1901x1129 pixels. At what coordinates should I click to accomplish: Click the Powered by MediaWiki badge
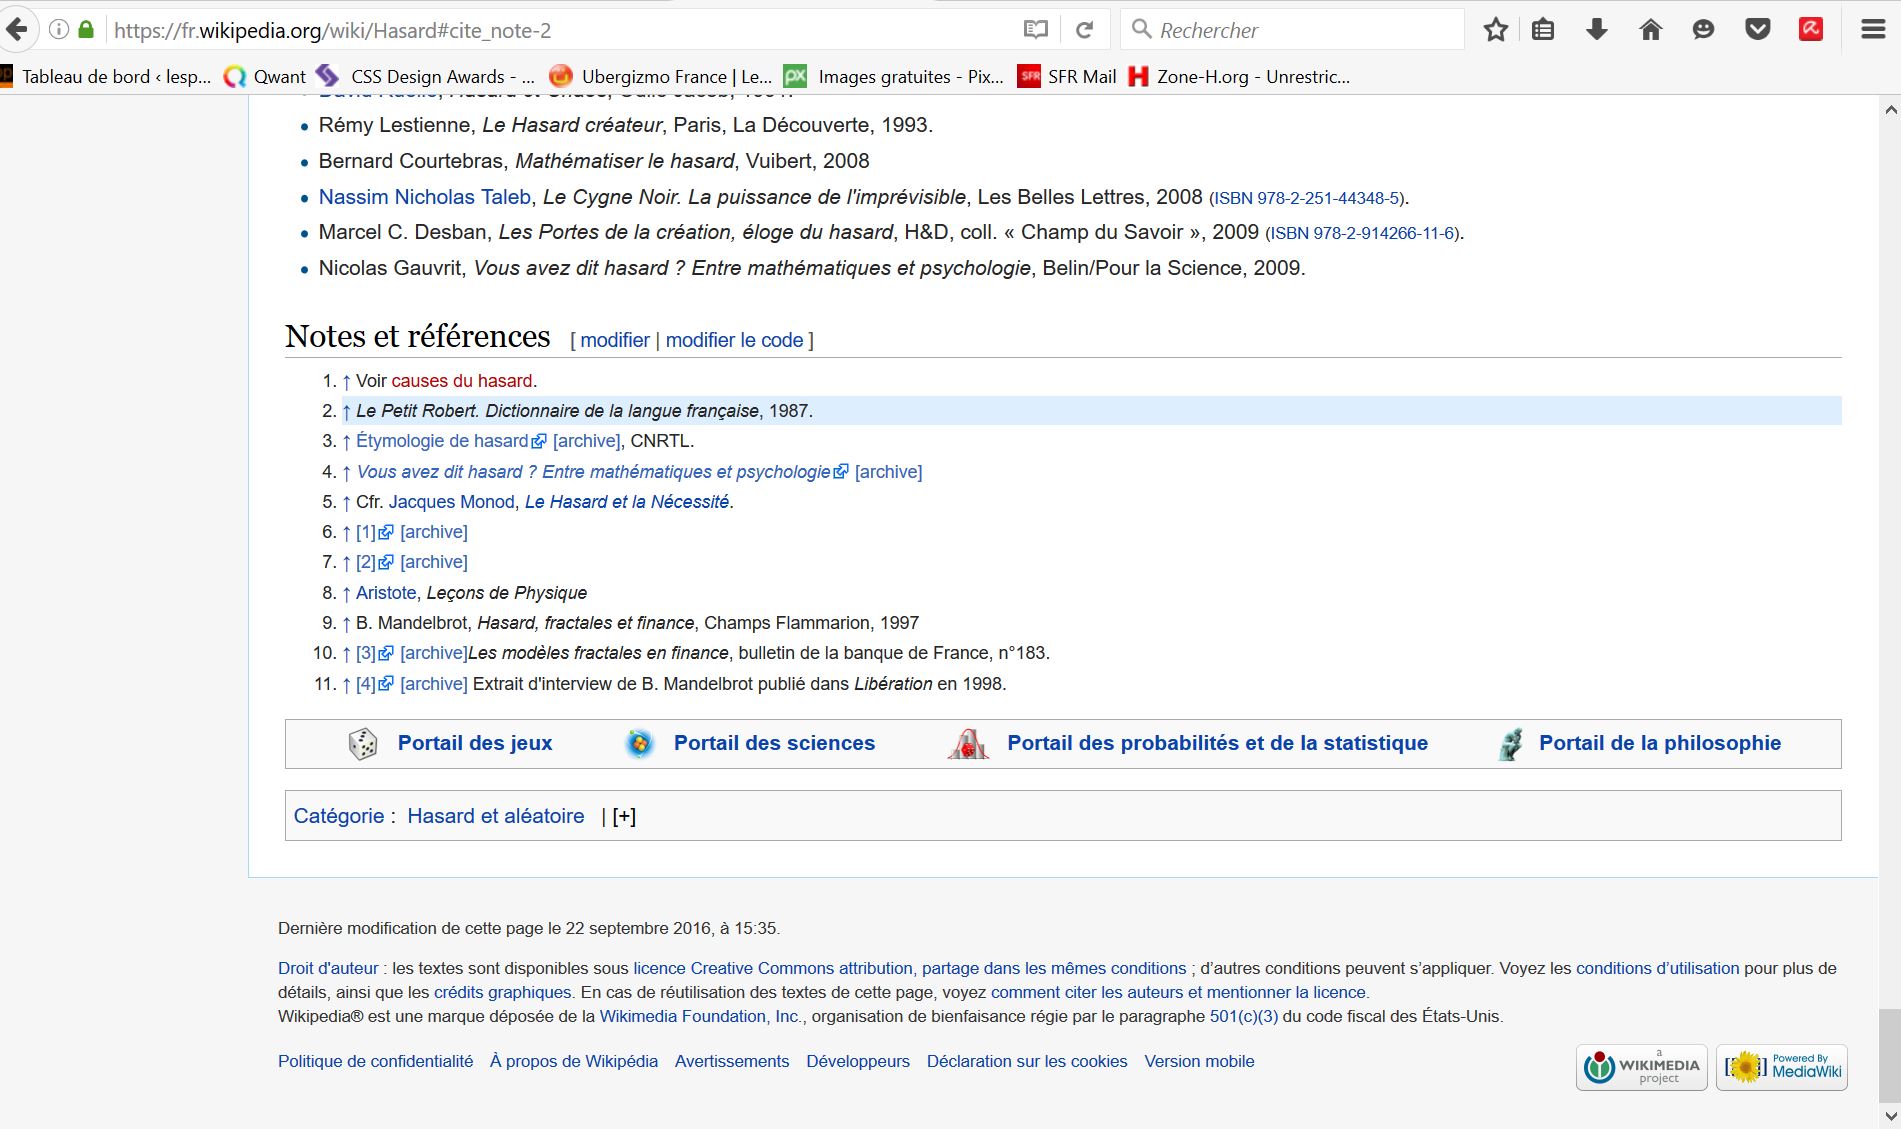coord(1781,1067)
